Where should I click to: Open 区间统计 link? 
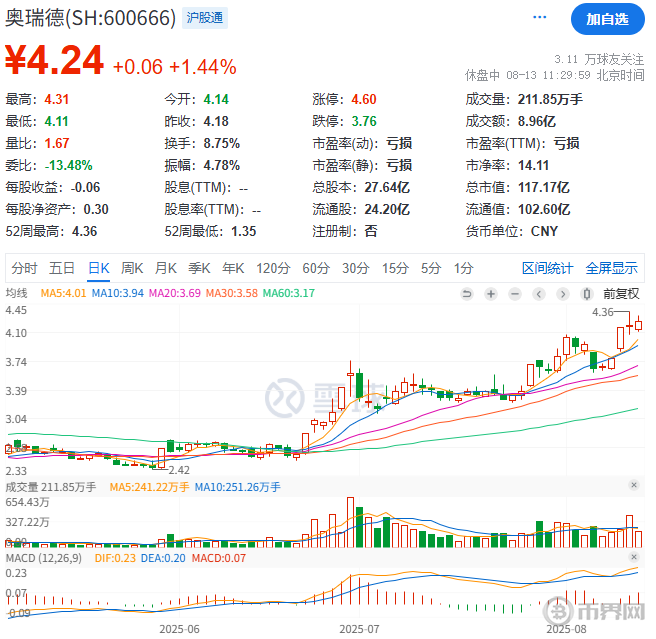(x=547, y=268)
